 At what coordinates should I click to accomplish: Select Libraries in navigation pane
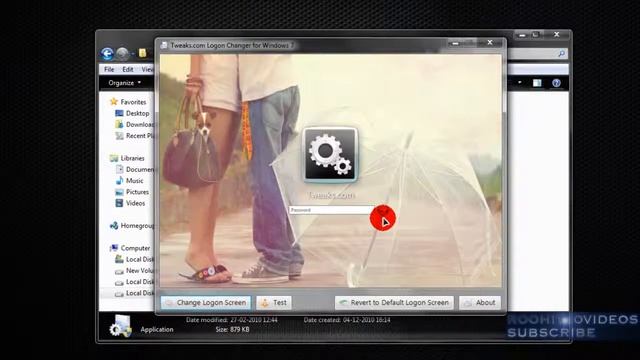(132, 158)
